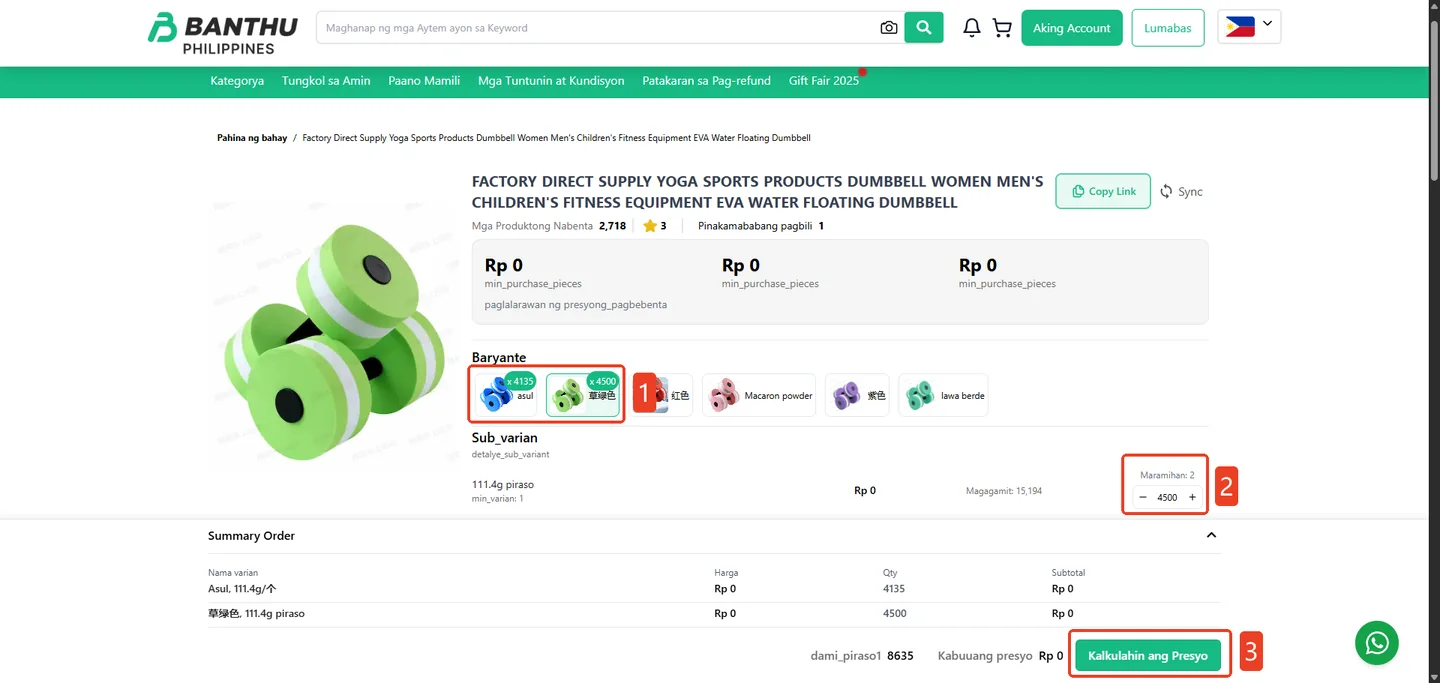Screen dimensions: 1440x683
Task: Open Patakaran sa Pag-refund page
Action: click(706, 81)
